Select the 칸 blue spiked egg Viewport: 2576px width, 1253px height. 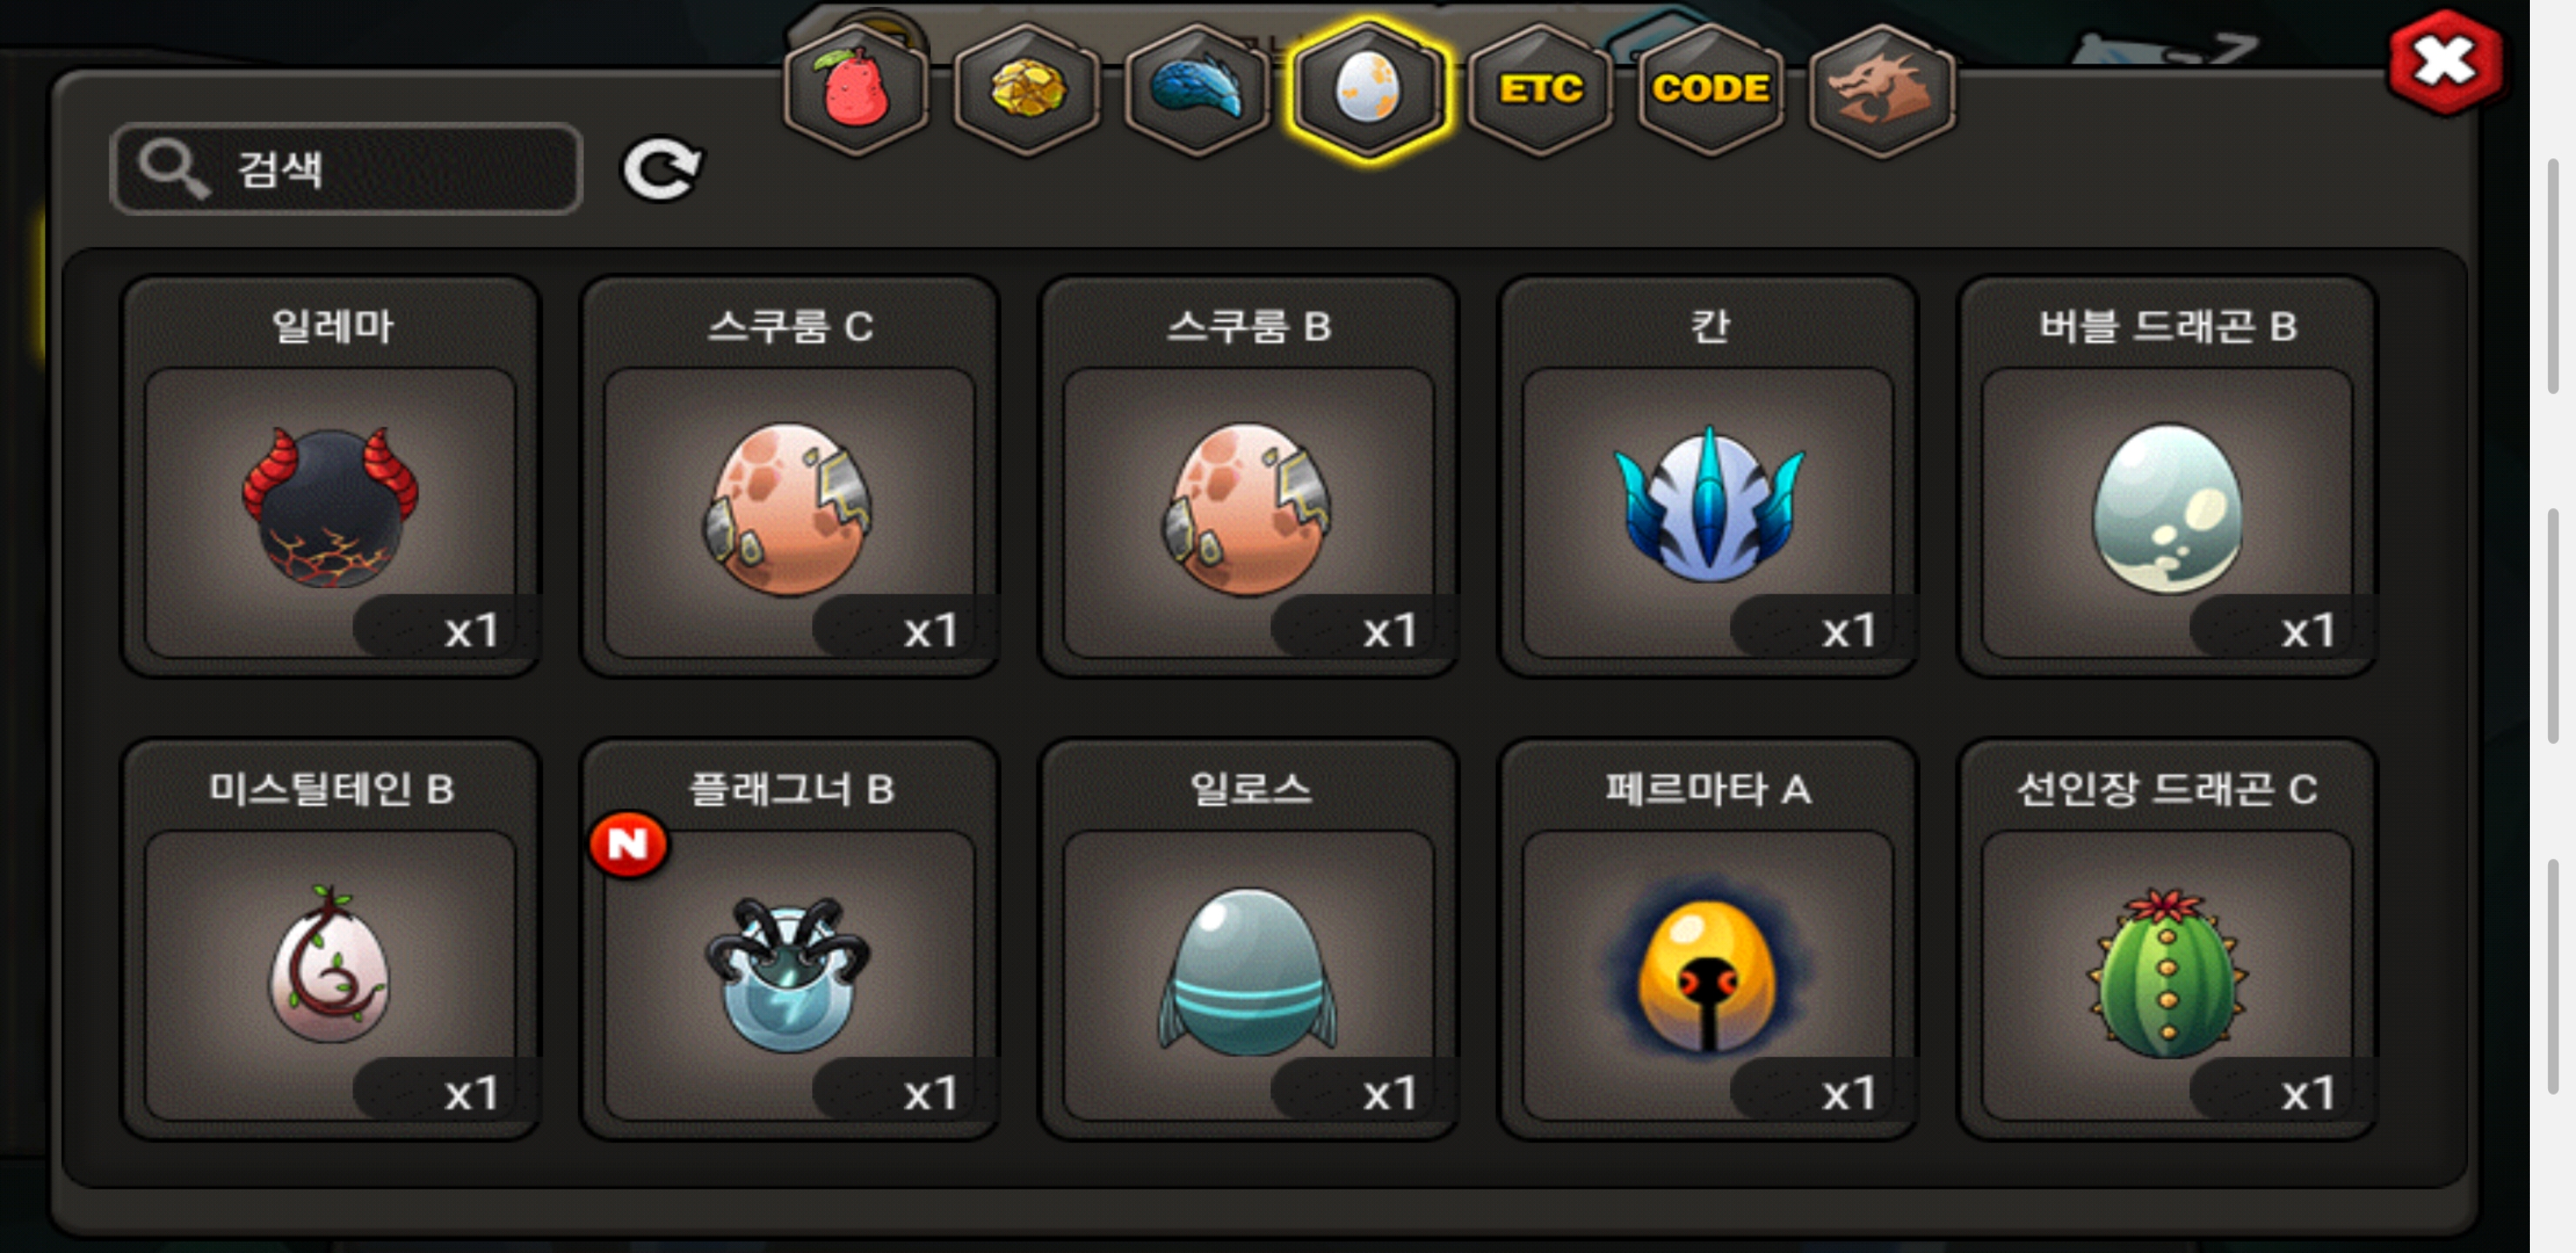pos(1708,477)
